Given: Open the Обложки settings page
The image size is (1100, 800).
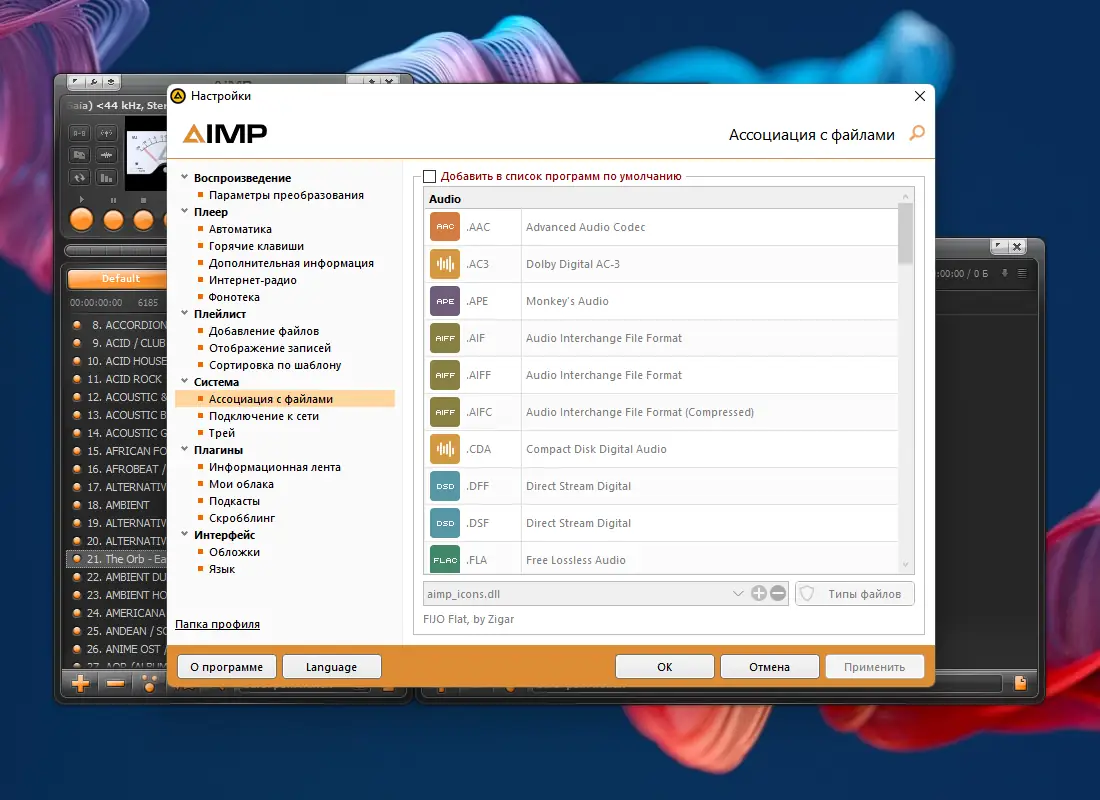Looking at the screenshot, I should [x=235, y=551].
